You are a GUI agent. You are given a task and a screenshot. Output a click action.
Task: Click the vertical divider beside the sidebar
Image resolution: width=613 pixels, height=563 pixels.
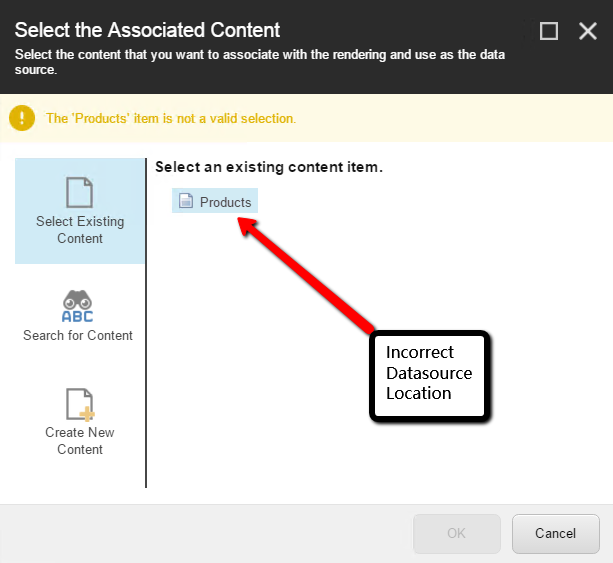(x=146, y=323)
